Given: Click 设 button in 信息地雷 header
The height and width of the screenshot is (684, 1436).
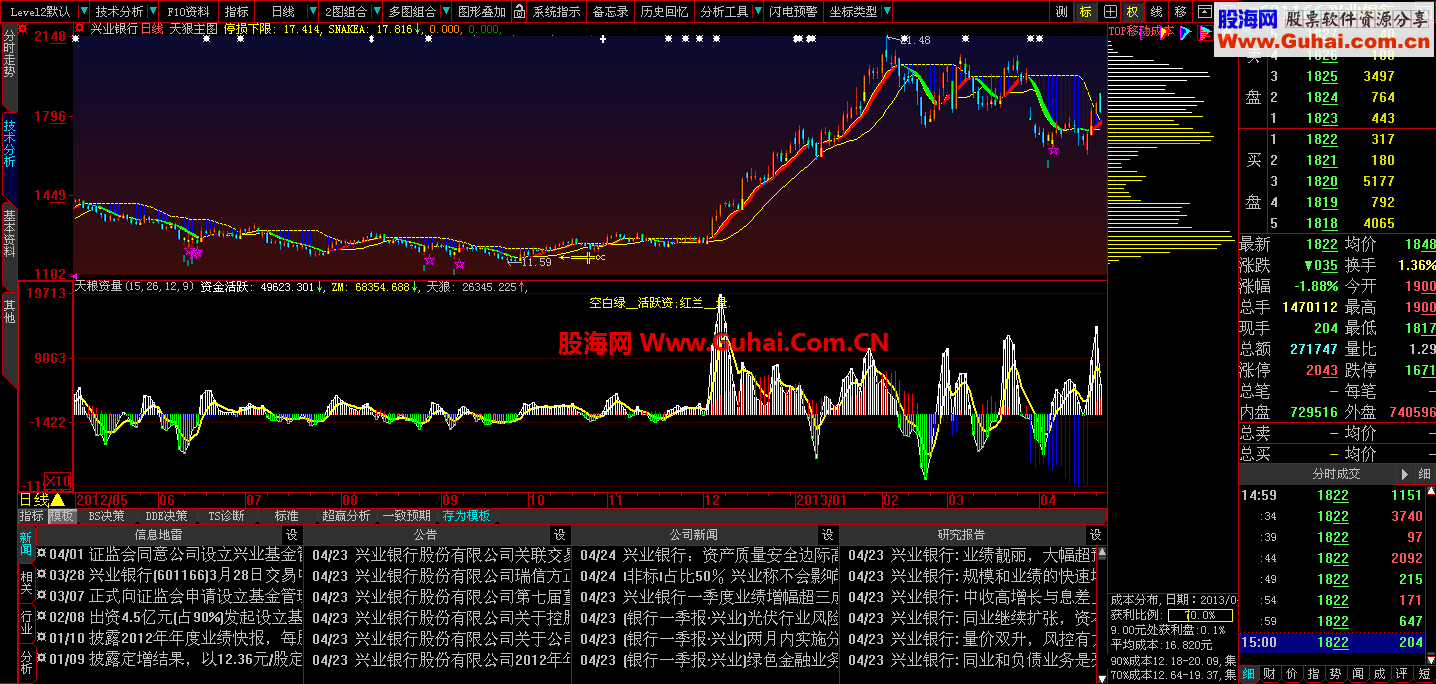Looking at the screenshot, I should [292, 535].
